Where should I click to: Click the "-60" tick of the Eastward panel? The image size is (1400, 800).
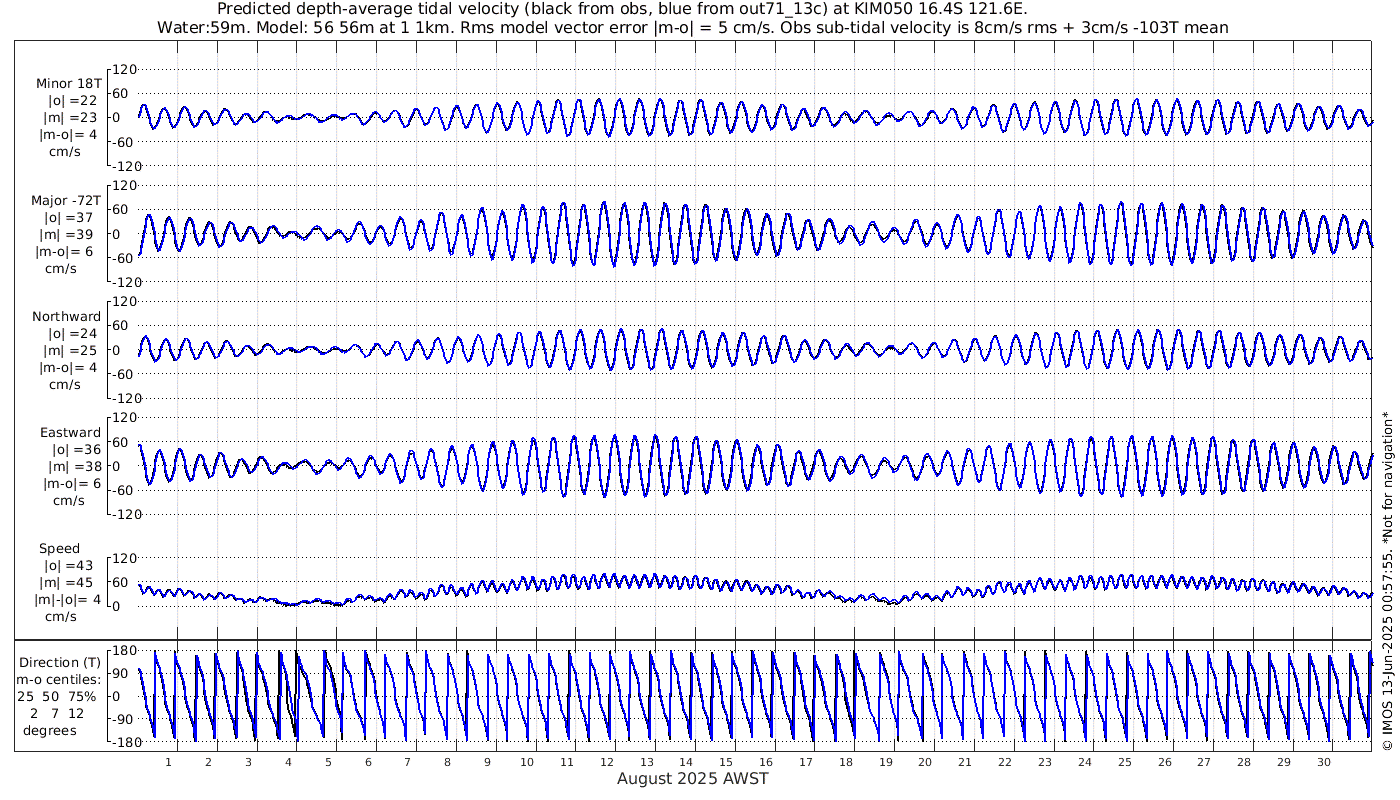[123, 490]
